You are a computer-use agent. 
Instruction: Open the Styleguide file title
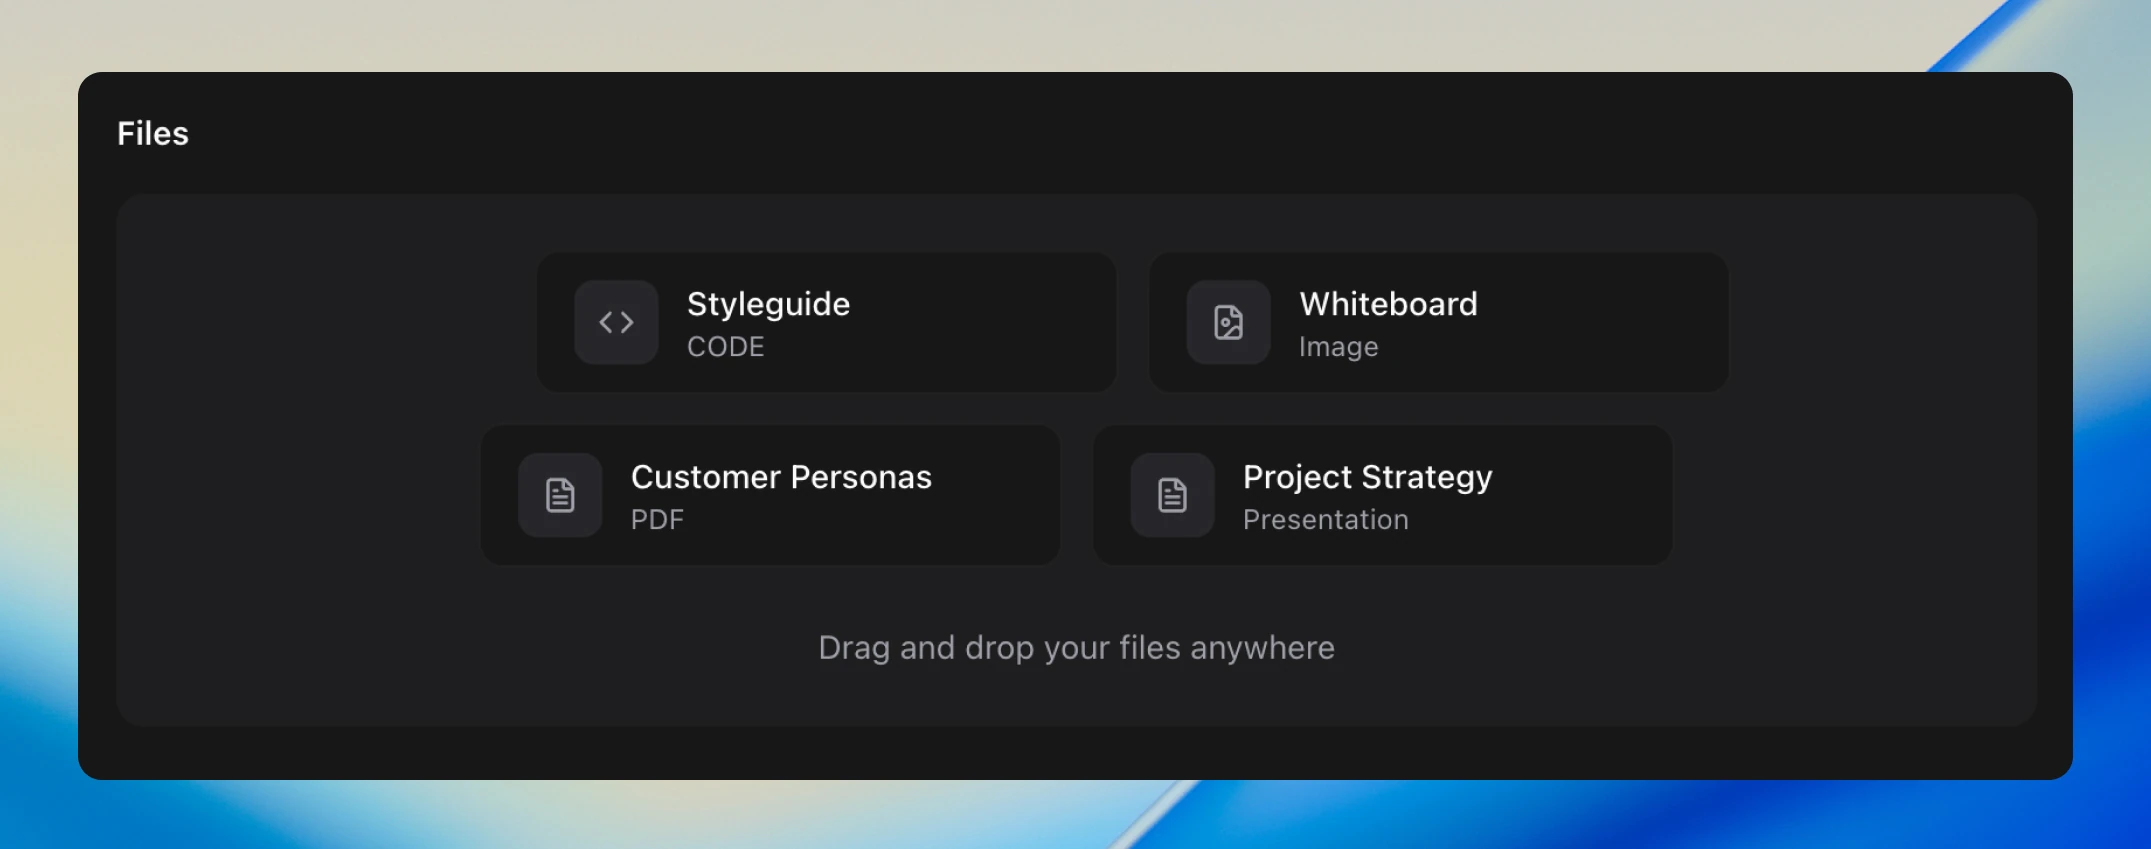[x=768, y=304]
